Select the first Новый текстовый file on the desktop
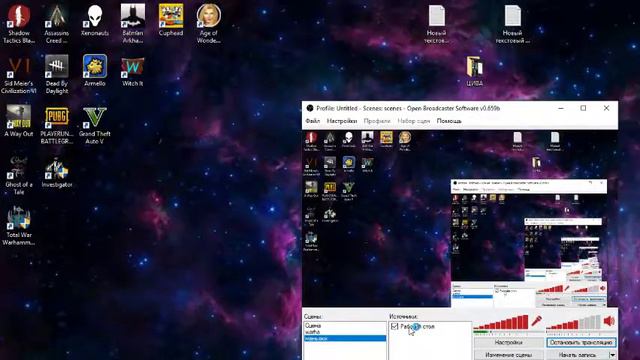This screenshot has height=360, width=640. [x=436, y=24]
